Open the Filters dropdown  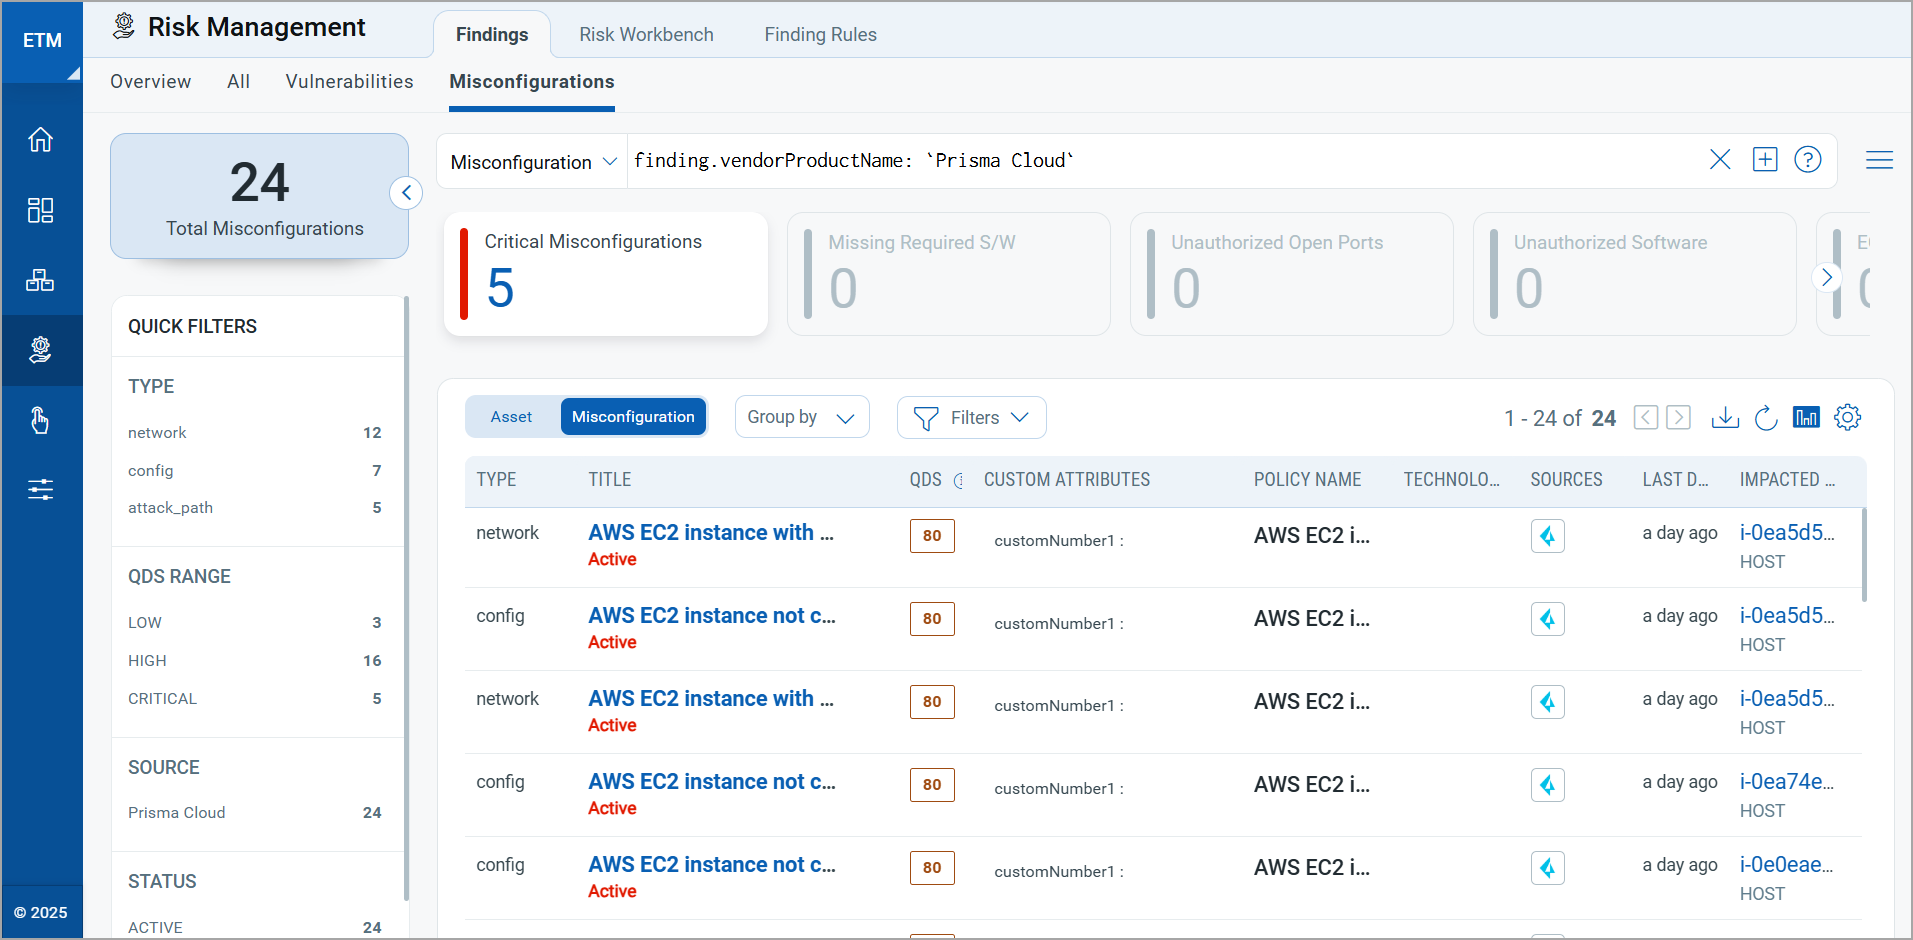tap(971, 417)
